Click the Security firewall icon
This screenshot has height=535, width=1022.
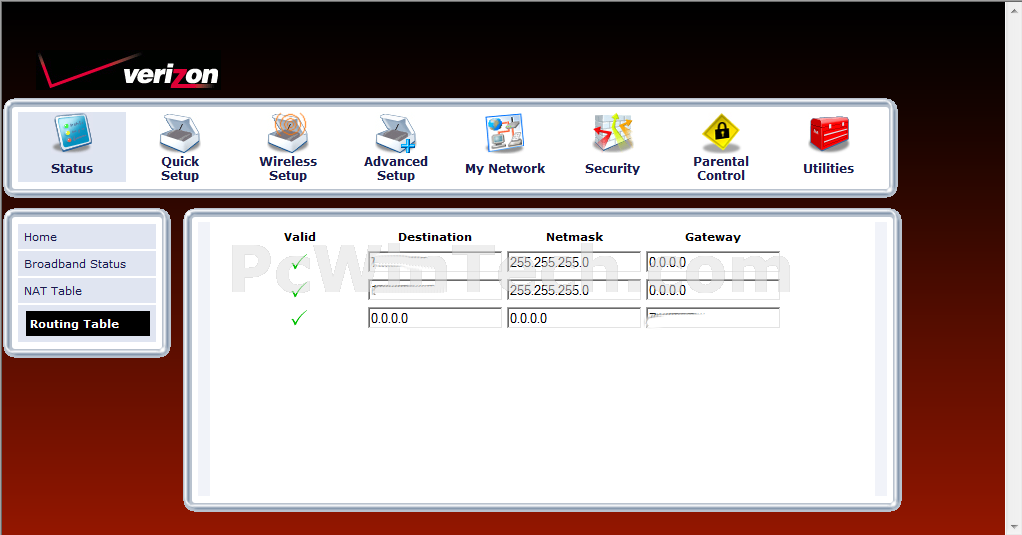612,134
